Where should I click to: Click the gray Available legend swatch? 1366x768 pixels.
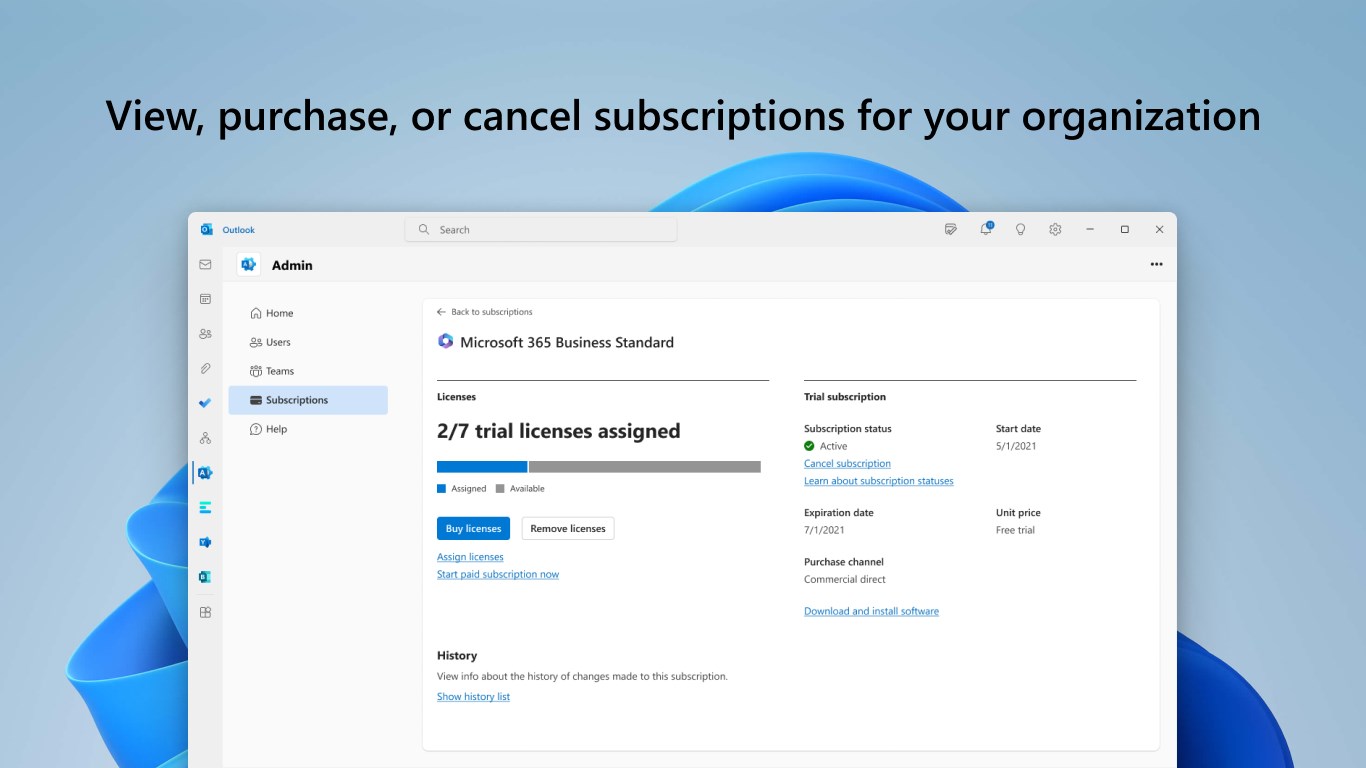coord(500,489)
